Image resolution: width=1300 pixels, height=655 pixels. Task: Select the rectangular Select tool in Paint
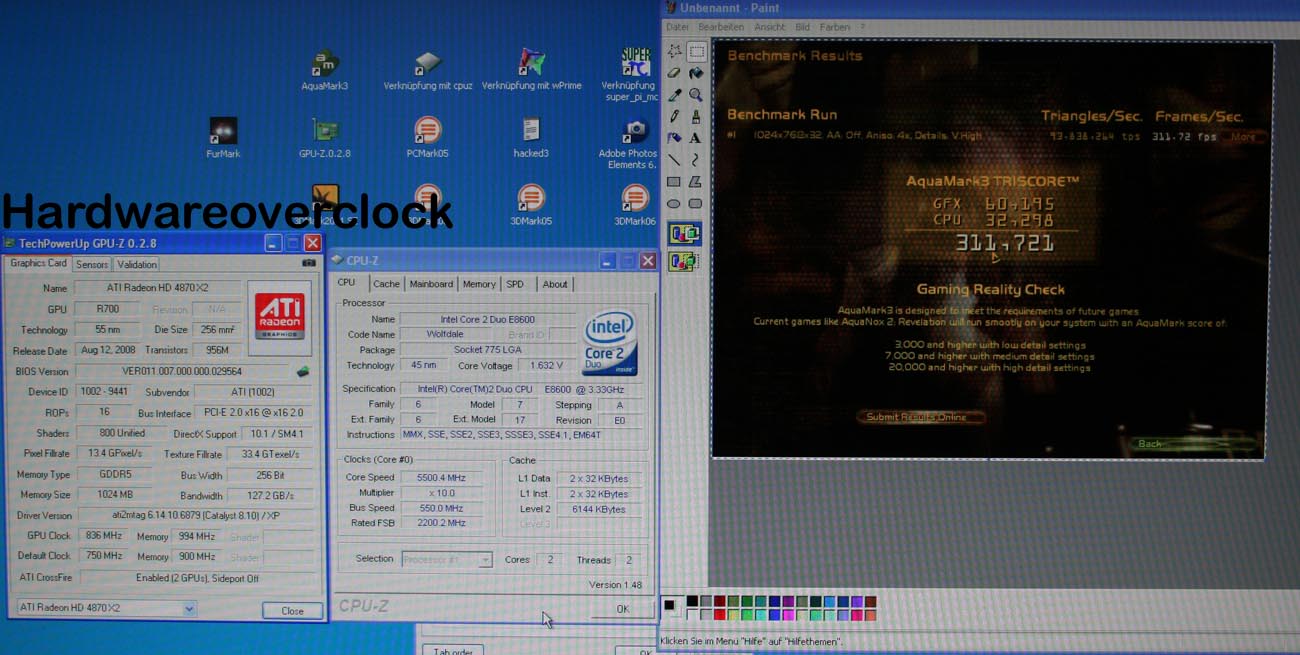[x=696, y=51]
